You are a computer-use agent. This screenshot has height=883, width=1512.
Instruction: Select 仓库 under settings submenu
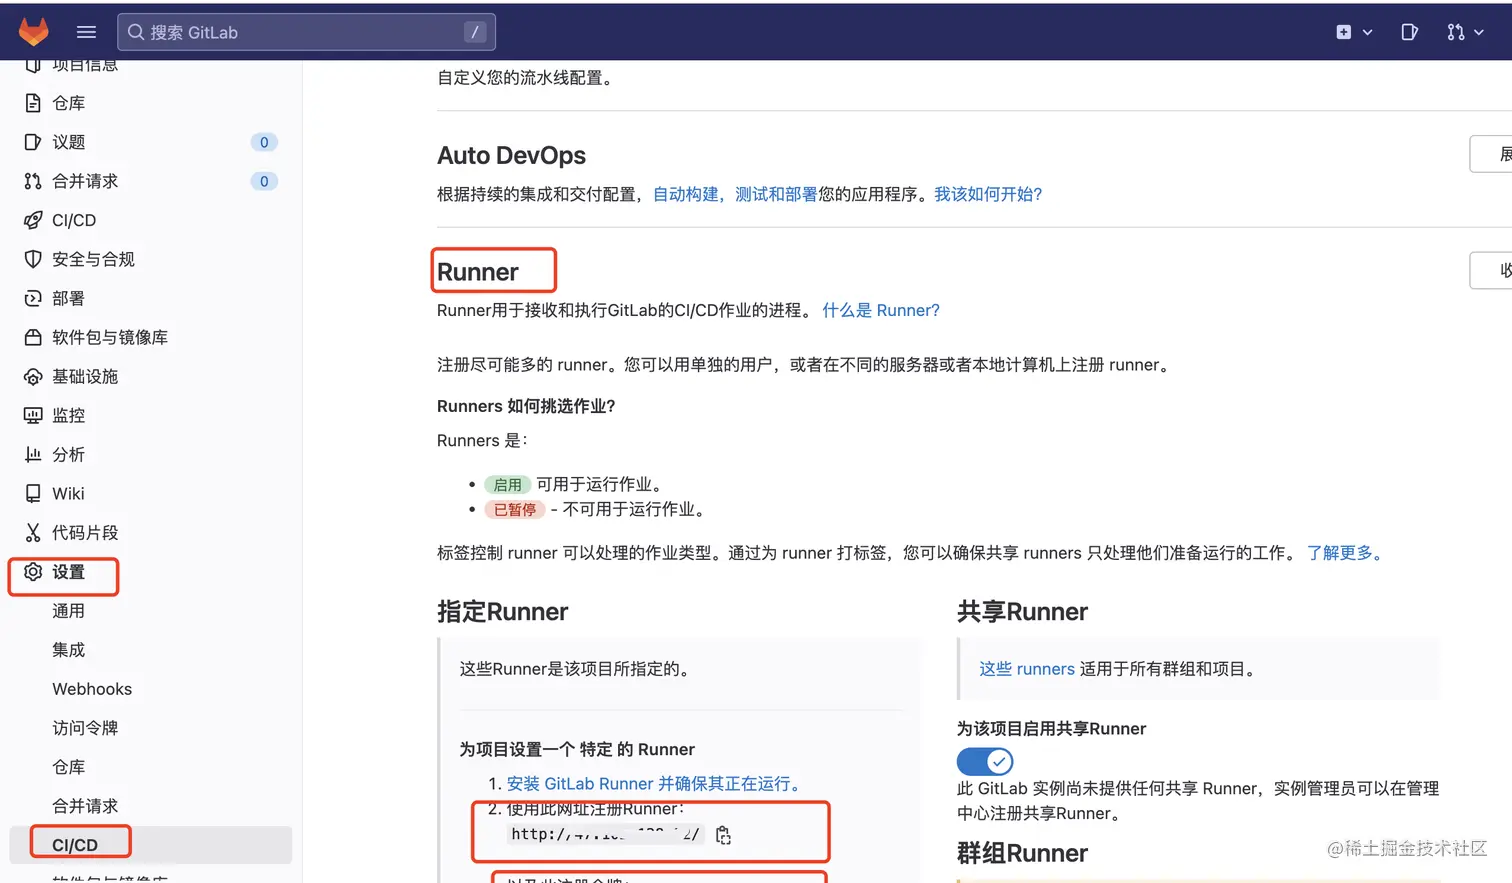pos(68,767)
